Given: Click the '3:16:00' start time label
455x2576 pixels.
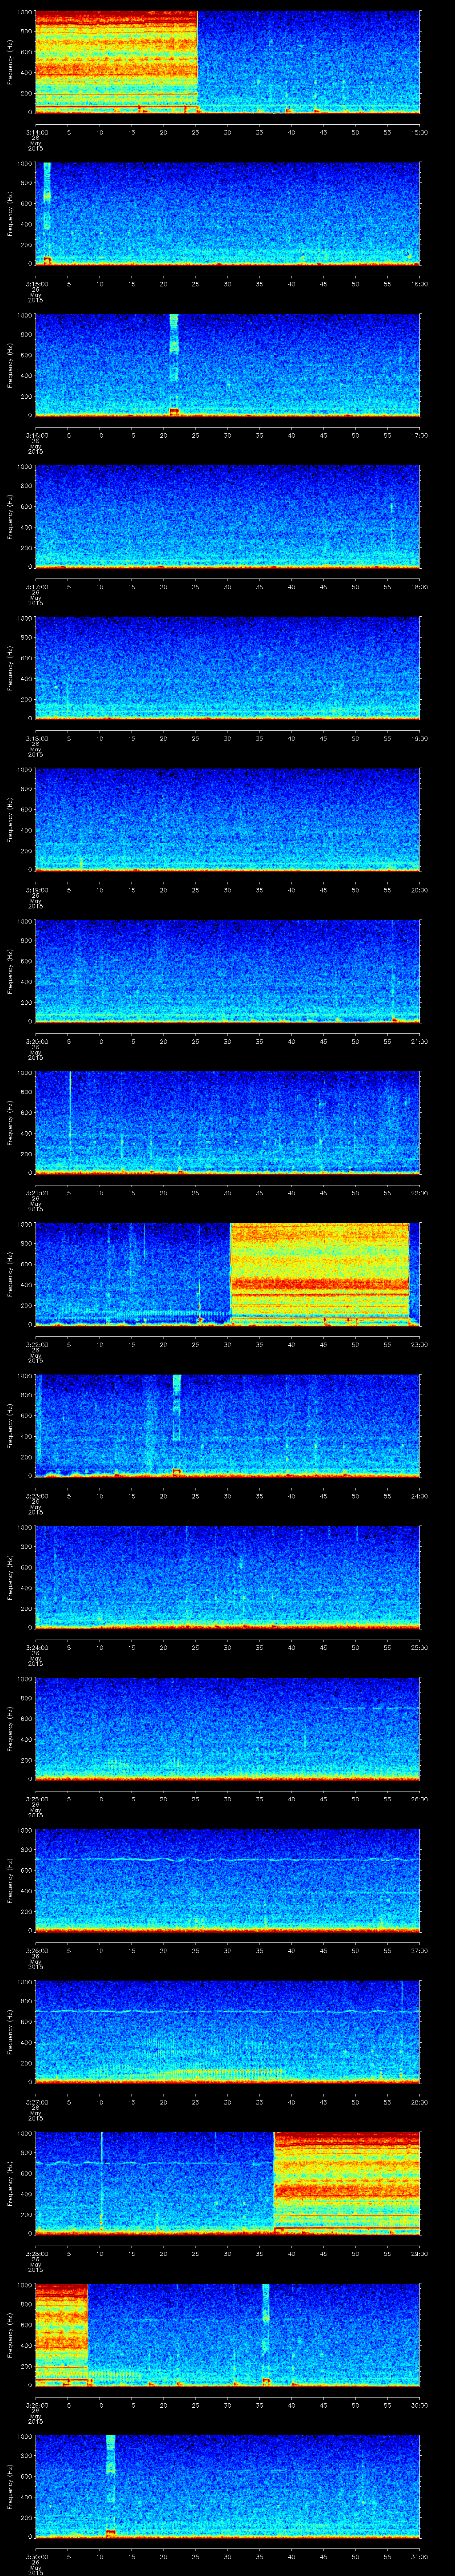Looking at the screenshot, I should [36, 435].
